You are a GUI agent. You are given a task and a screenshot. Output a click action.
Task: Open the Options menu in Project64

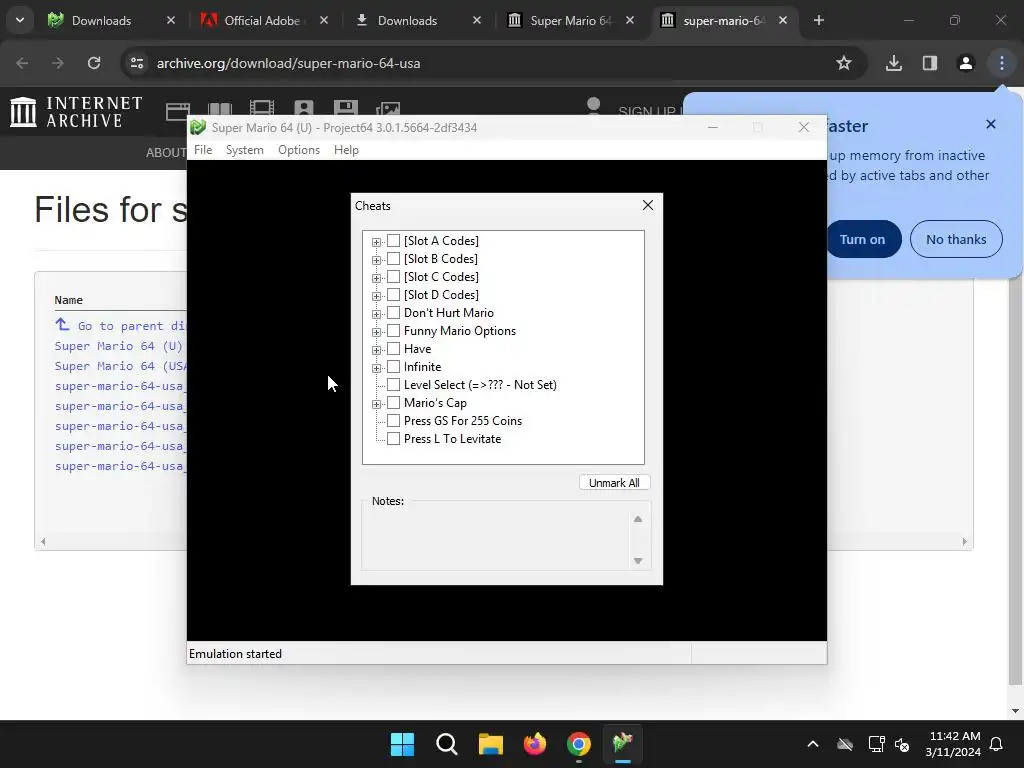299,150
